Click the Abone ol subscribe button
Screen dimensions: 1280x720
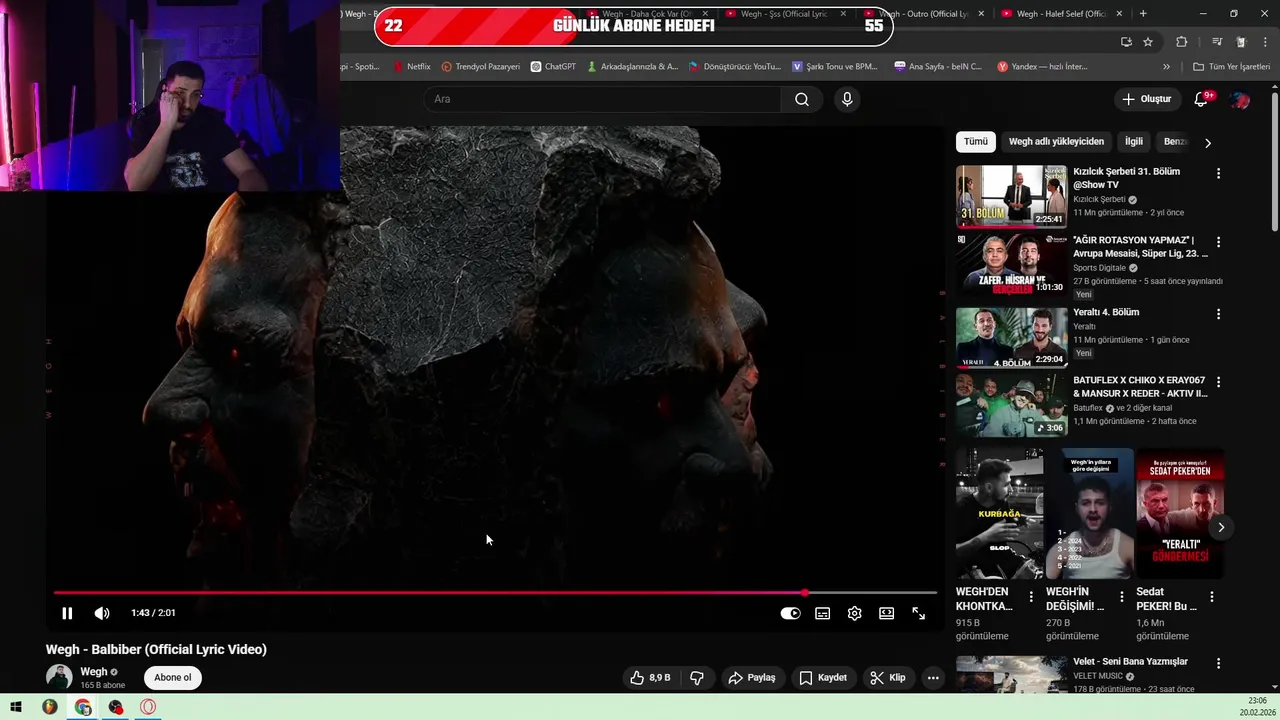coord(172,677)
